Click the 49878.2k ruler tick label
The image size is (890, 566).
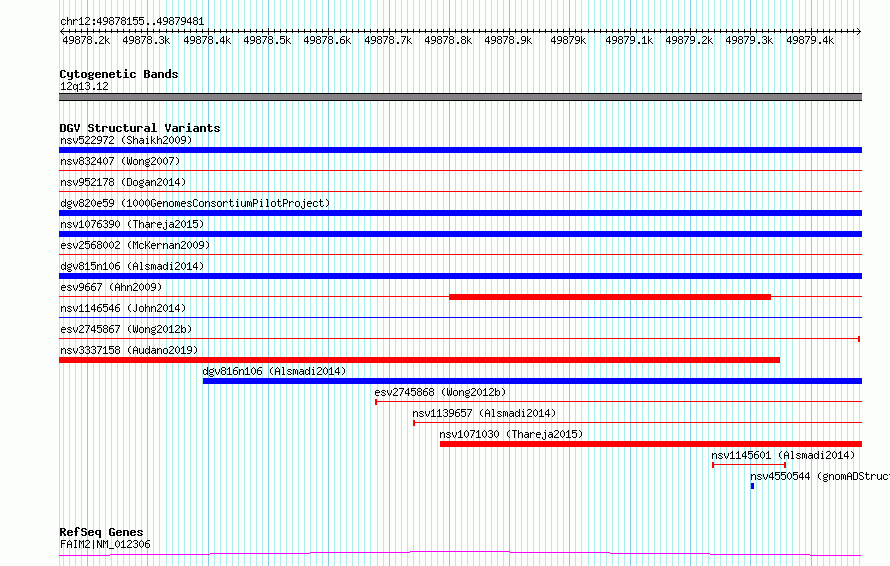(x=86, y=40)
